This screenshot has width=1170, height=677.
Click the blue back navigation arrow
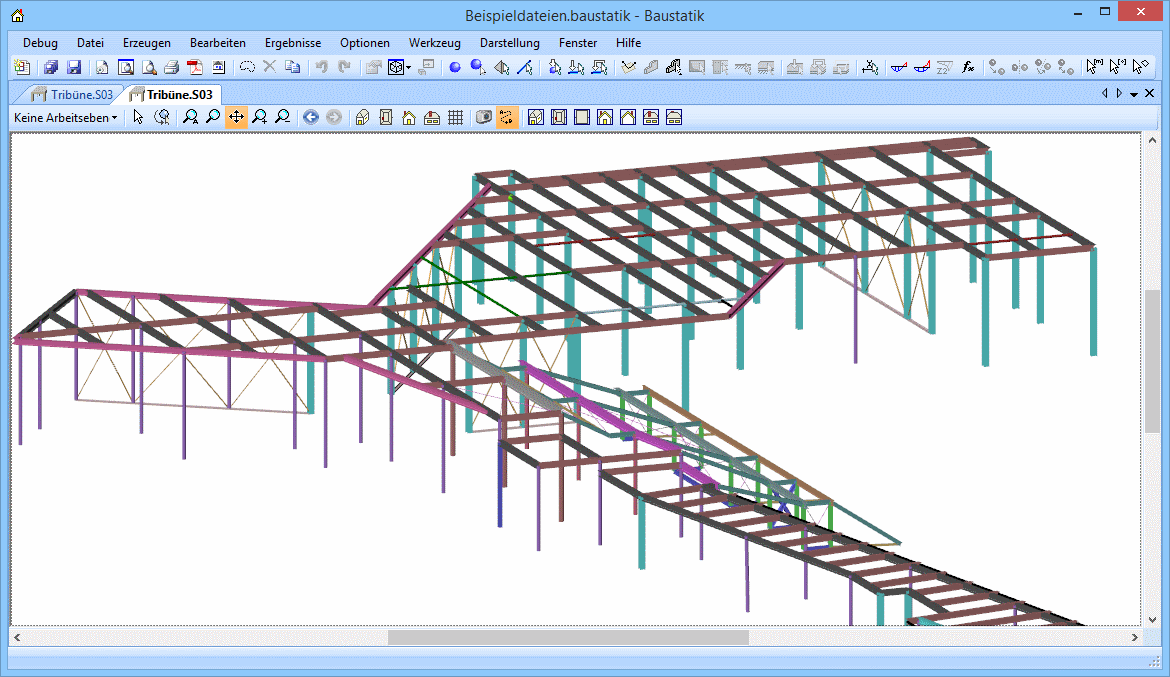[310, 117]
